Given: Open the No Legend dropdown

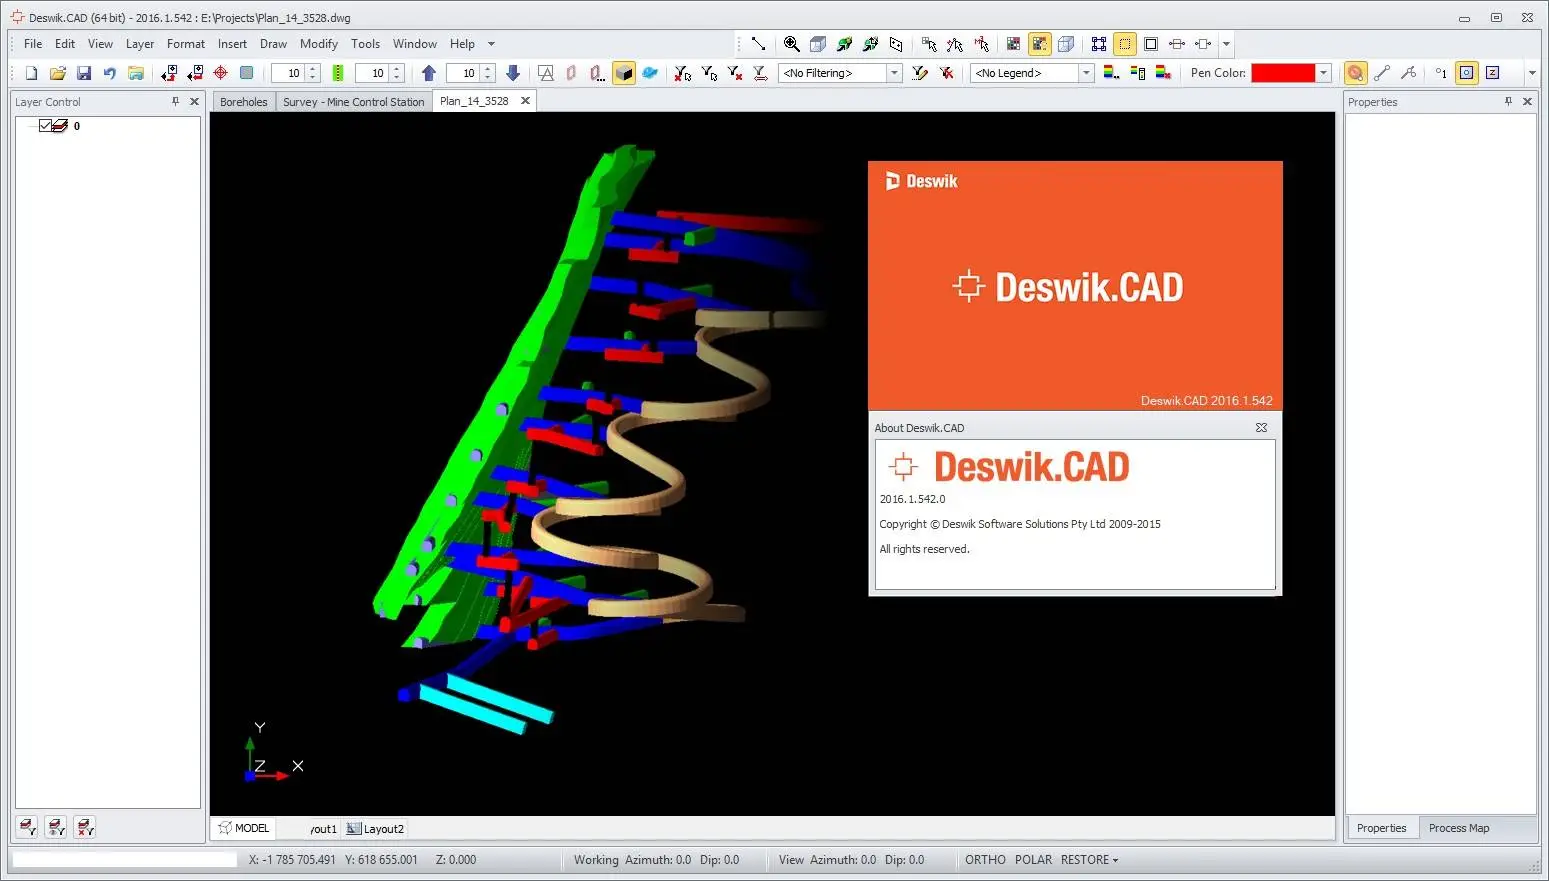Looking at the screenshot, I should 1086,73.
